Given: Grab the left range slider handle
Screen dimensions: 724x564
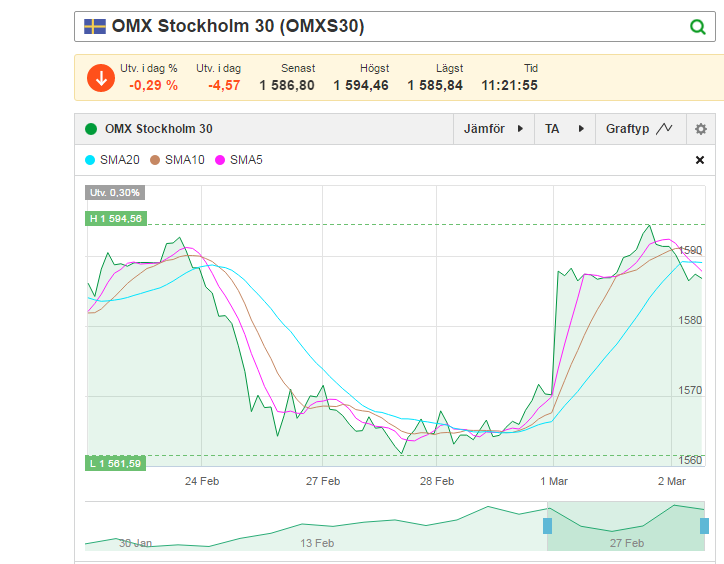Looking at the screenshot, I should 548,526.
